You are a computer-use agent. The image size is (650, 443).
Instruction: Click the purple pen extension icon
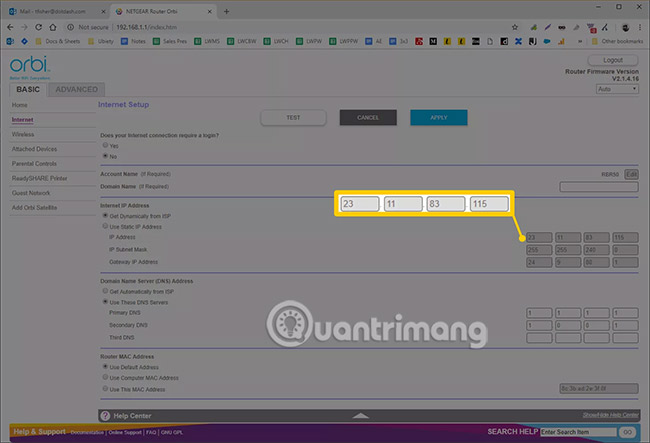548,27
